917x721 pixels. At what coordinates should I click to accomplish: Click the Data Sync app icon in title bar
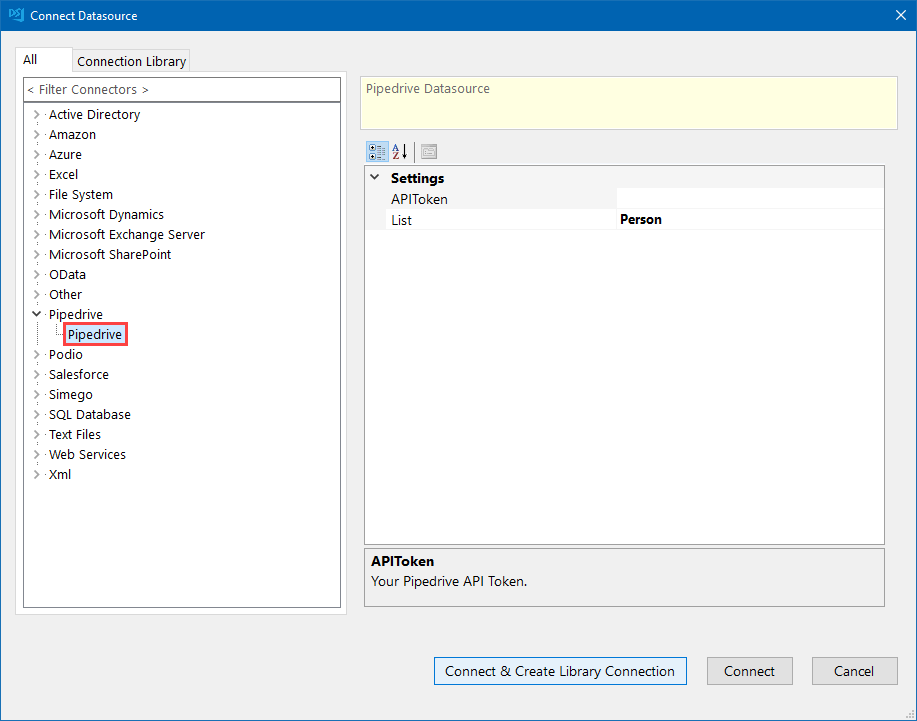(x=16, y=15)
